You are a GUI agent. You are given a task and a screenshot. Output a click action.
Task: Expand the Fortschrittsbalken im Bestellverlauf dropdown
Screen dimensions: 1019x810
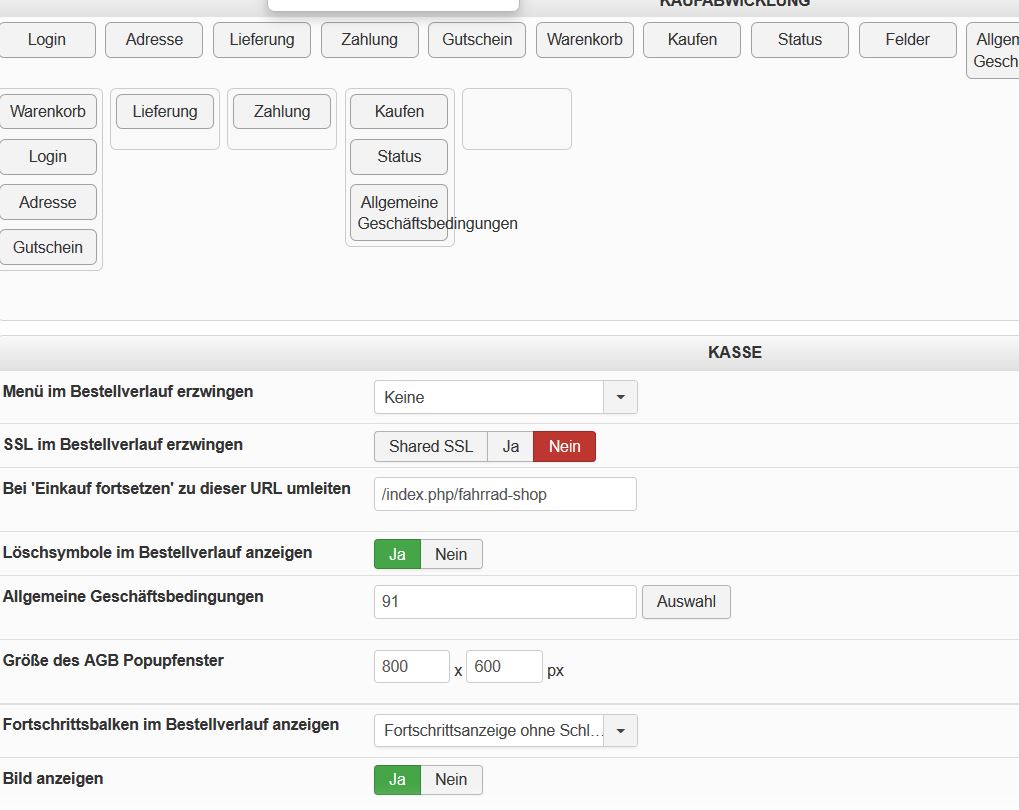[505, 731]
